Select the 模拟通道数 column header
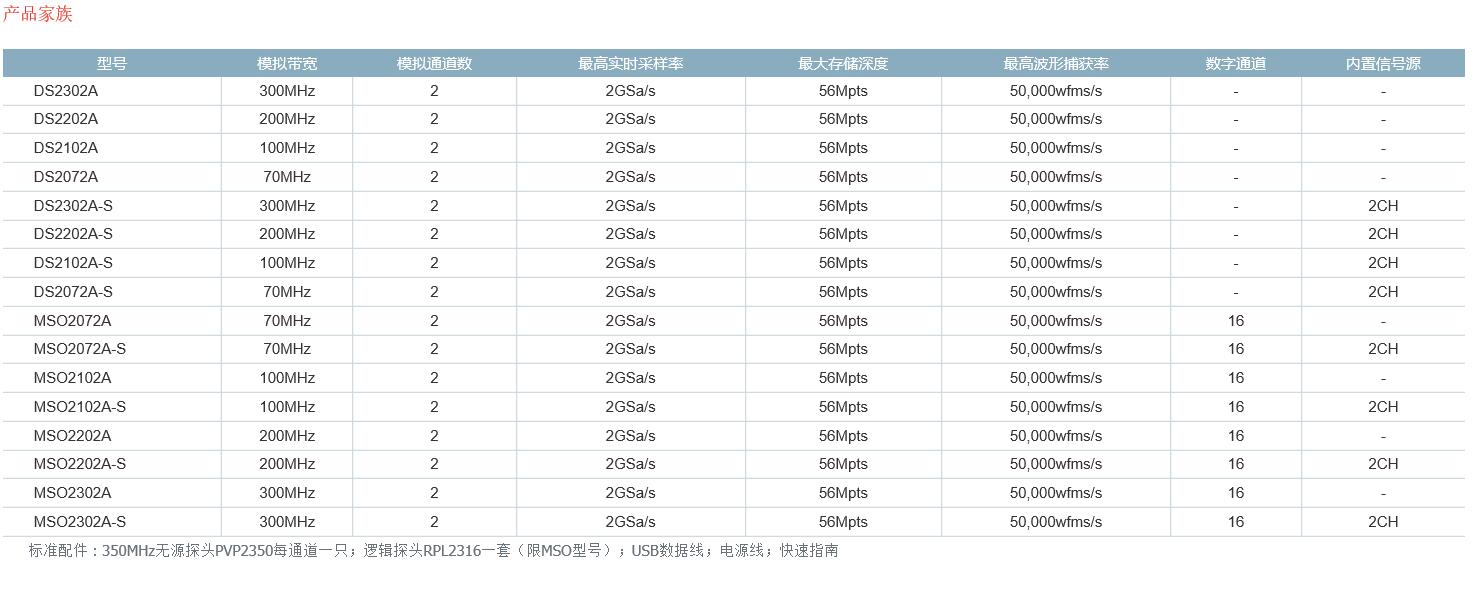This screenshot has height=596, width=1473. [434, 64]
